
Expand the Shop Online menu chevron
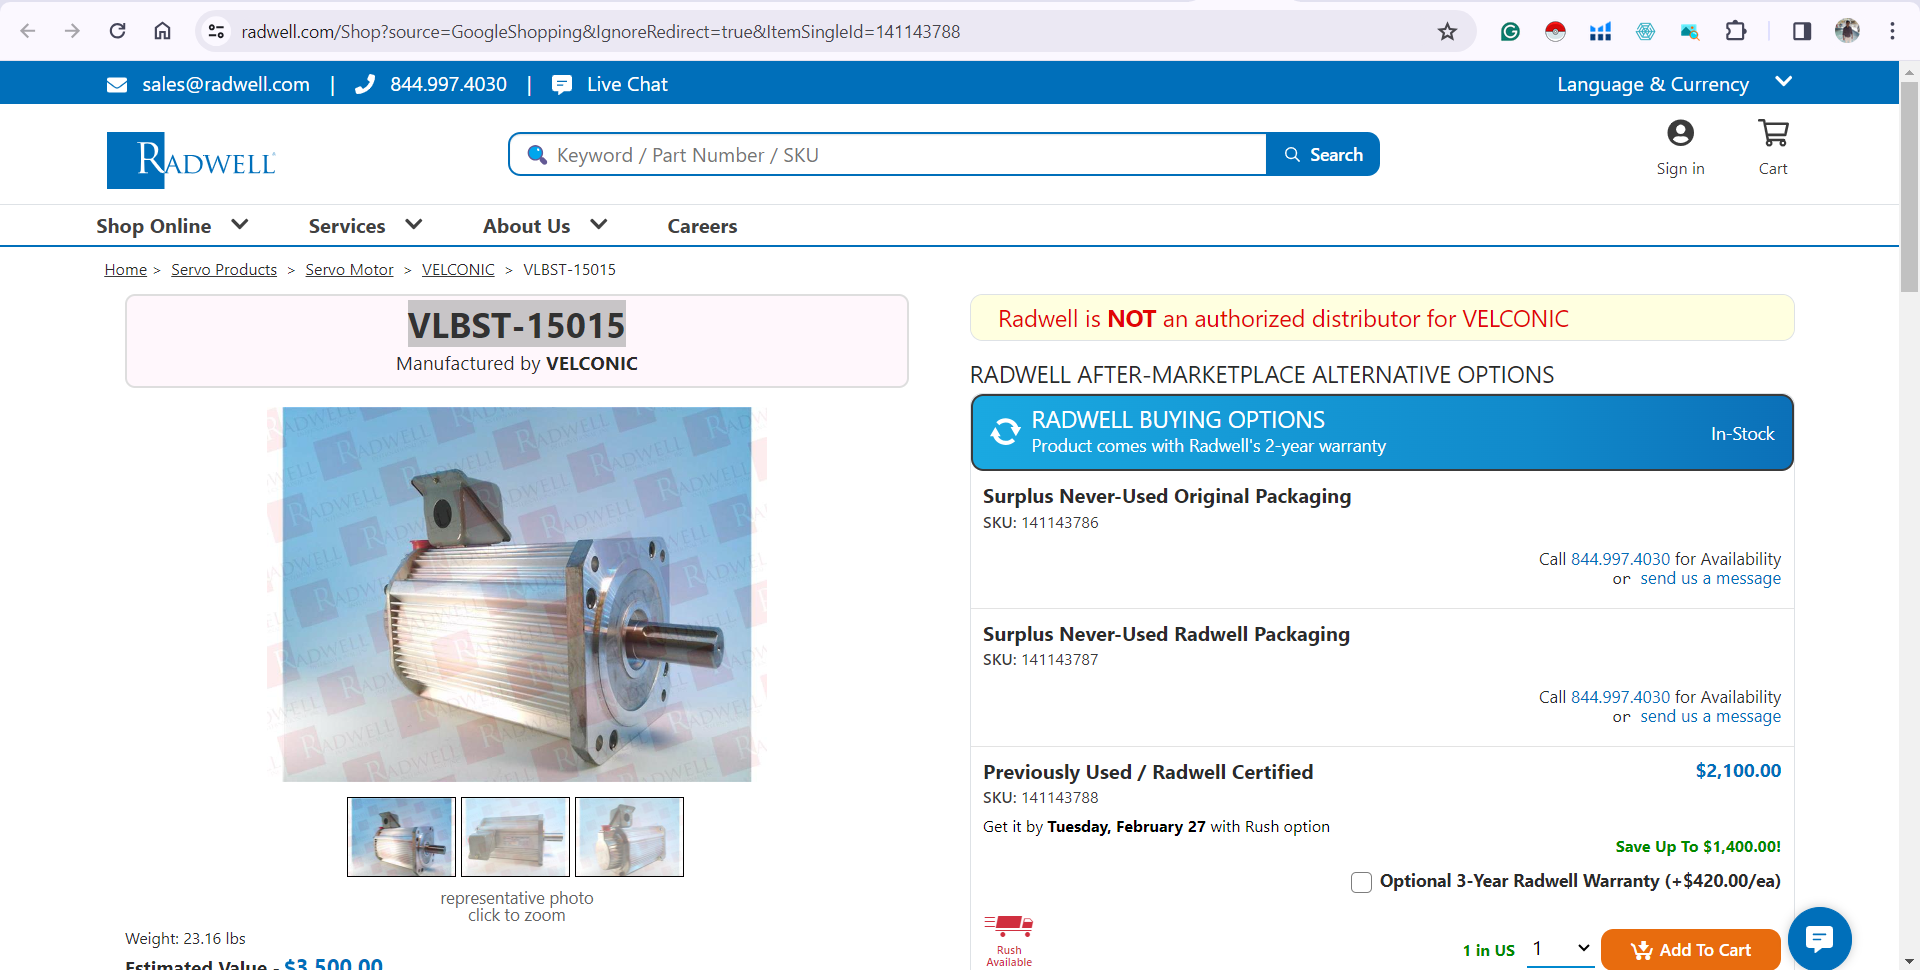tap(240, 225)
